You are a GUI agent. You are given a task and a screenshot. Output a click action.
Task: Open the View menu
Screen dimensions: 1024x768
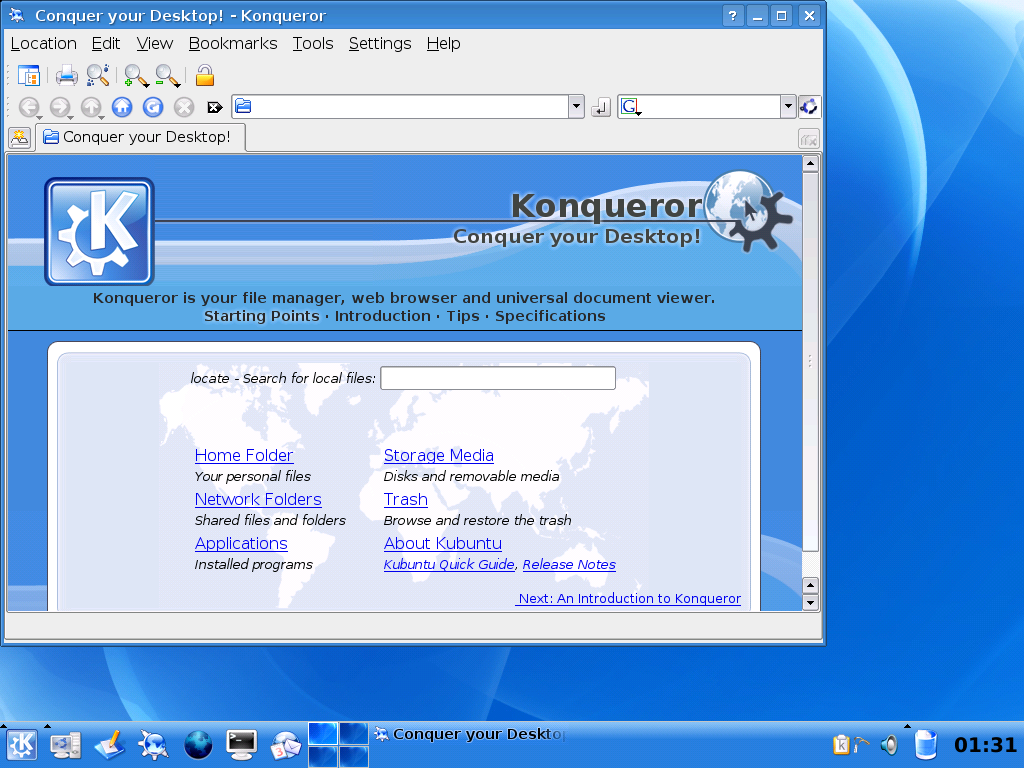click(x=155, y=44)
